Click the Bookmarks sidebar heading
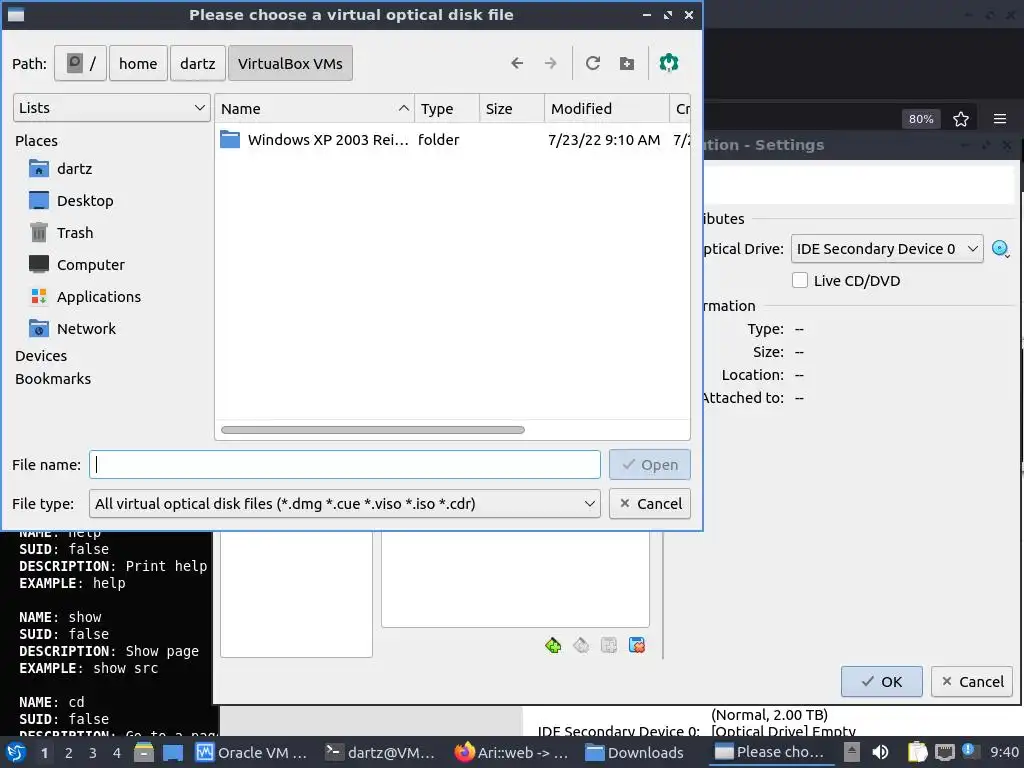Screen dimensions: 1024x768 (53, 379)
